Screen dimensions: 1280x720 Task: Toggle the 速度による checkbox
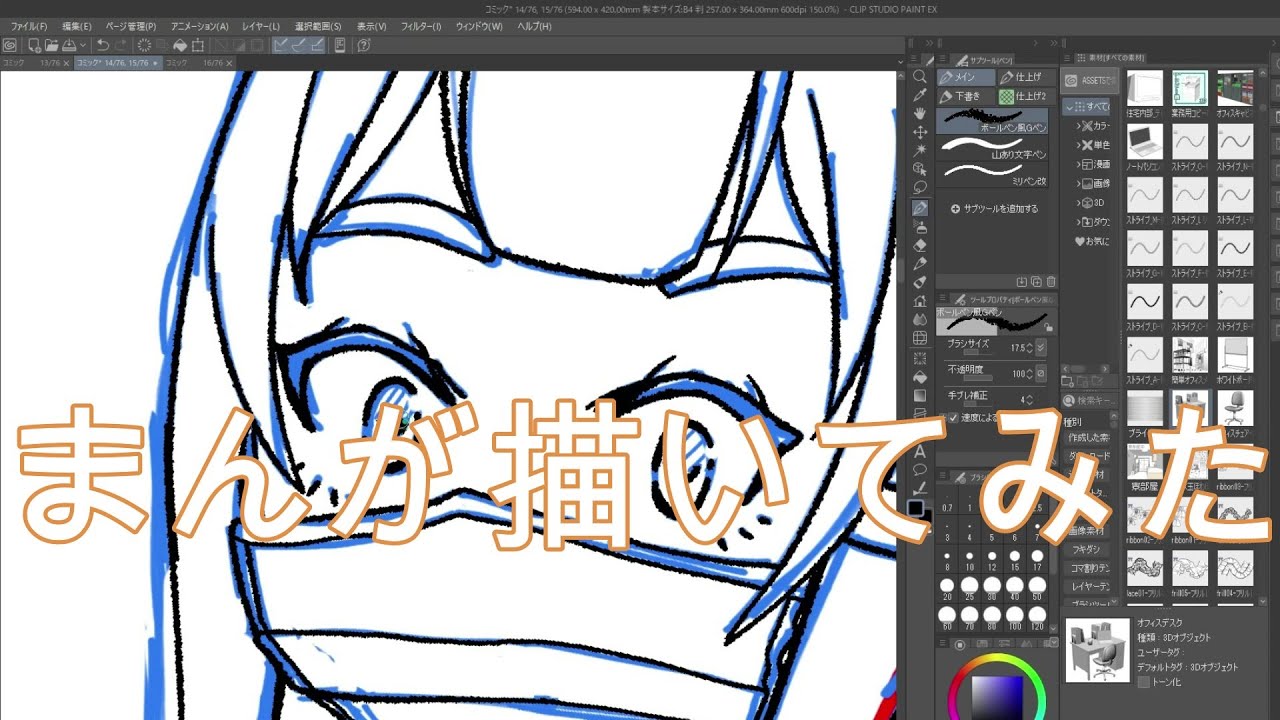952,418
